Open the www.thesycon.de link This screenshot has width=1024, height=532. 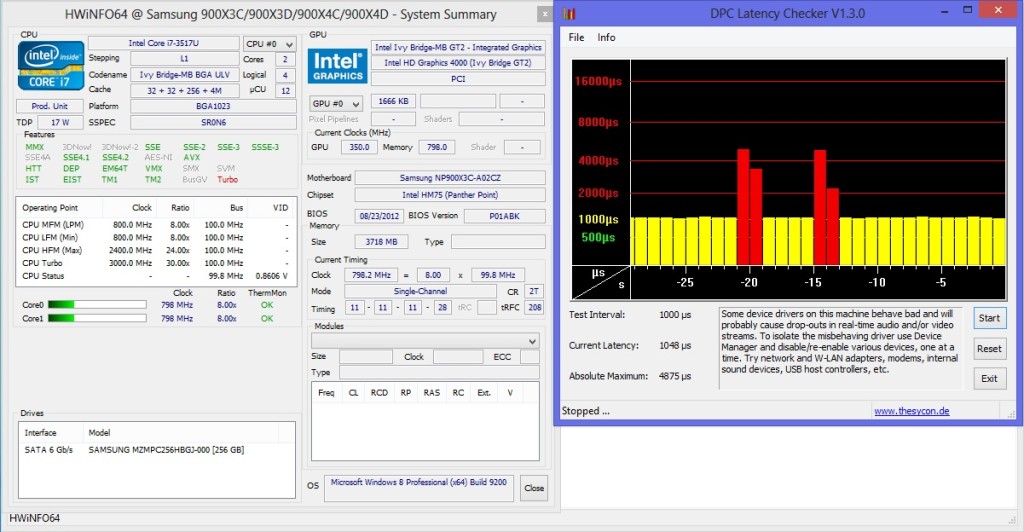point(912,411)
